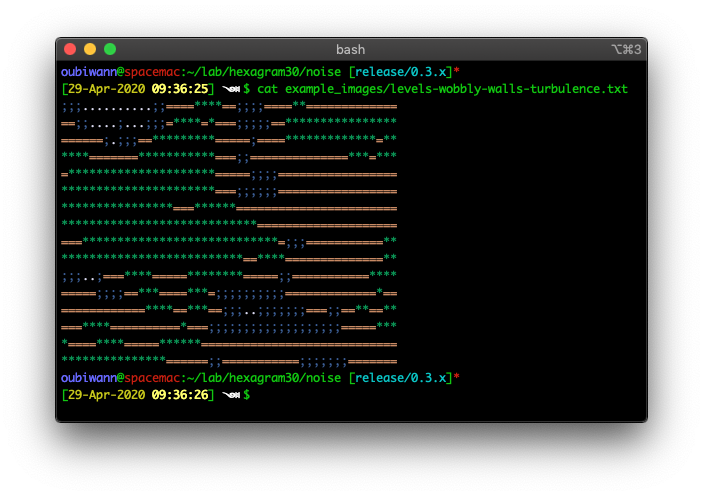Viewport: 703px width, 496px height.
Task: Click the prompt glyph icon on last line
Action: [x=231, y=395]
